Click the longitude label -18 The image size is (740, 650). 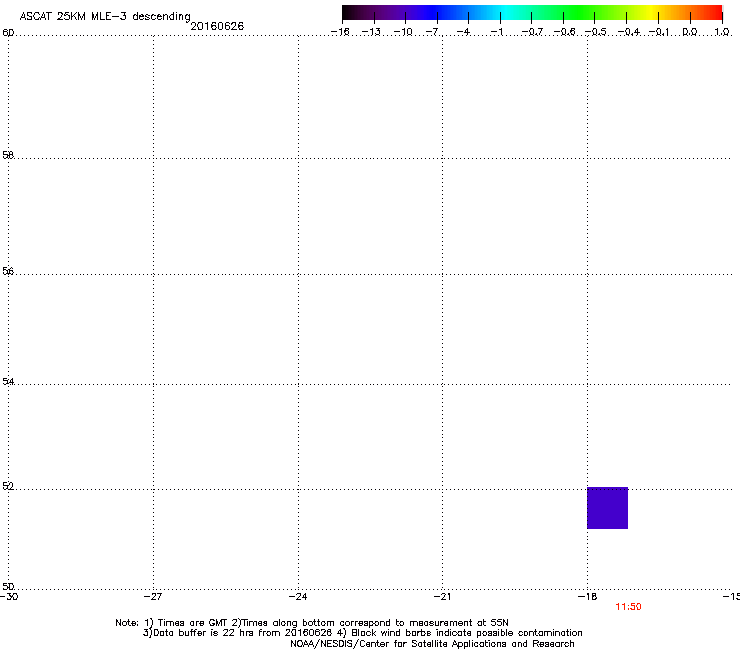(x=588, y=597)
